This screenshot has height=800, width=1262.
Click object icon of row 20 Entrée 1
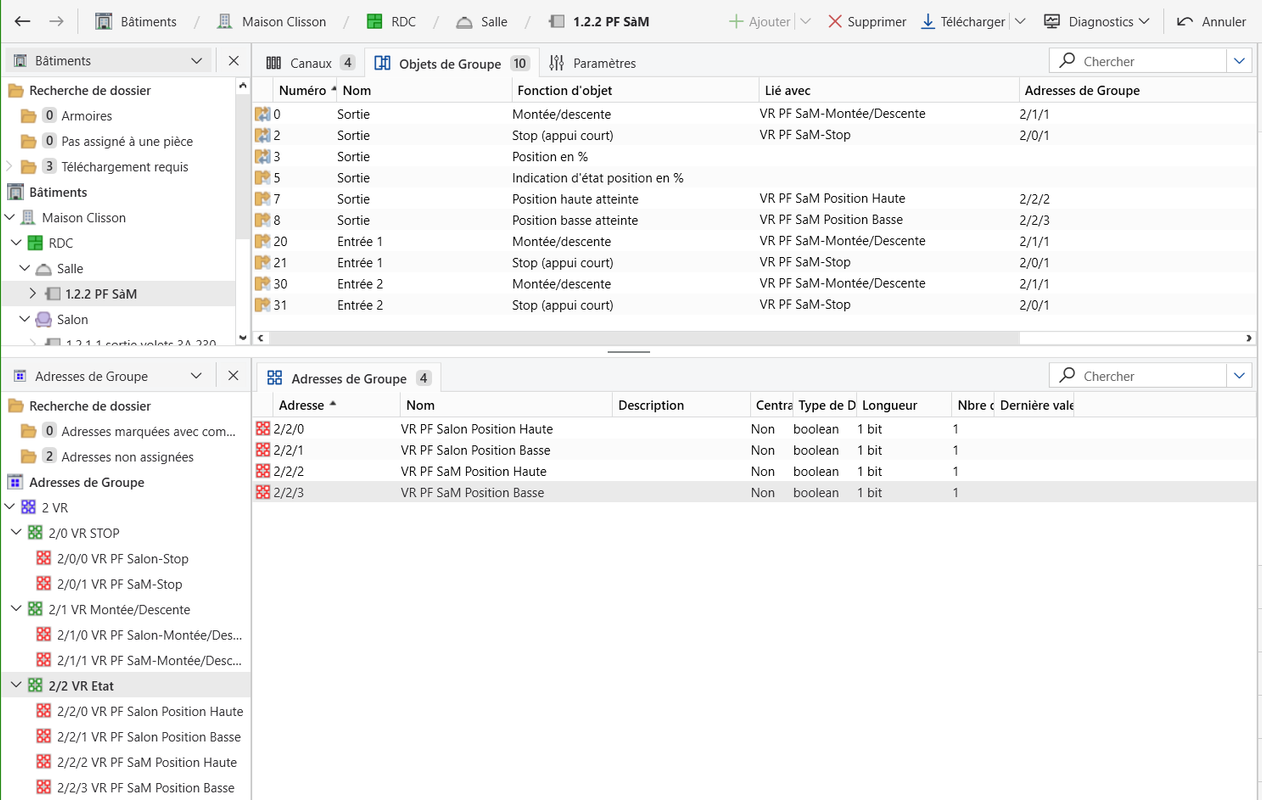click(x=263, y=241)
